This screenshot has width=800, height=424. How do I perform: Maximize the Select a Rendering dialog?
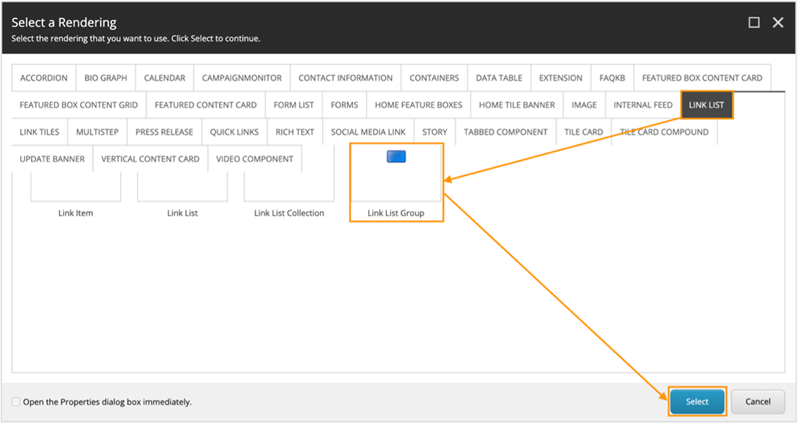point(753,21)
